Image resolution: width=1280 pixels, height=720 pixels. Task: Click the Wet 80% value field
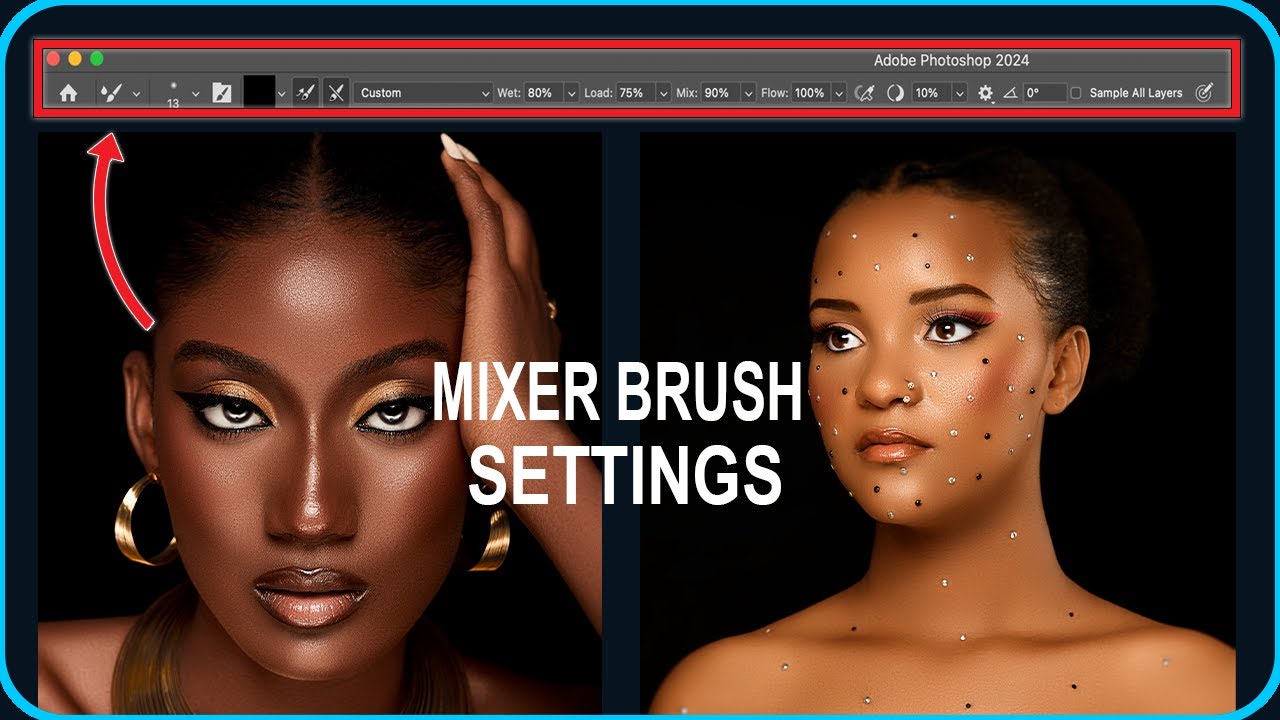pyautogui.click(x=543, y=93)
